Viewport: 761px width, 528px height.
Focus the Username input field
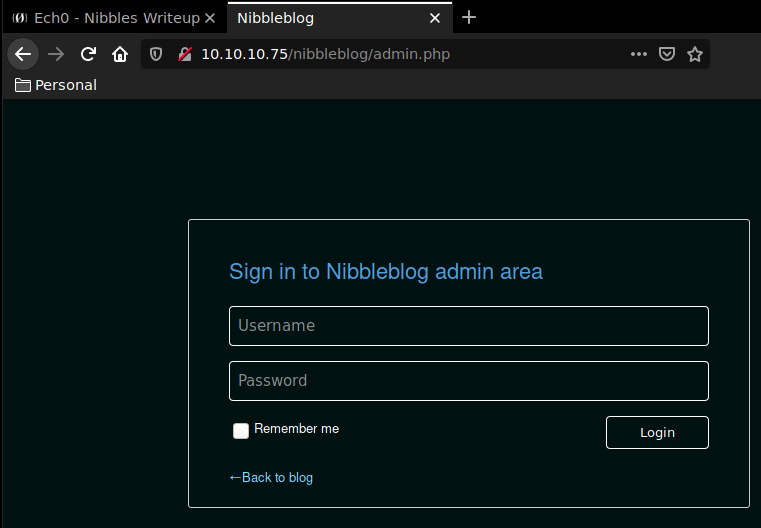[x=468, y=326]
